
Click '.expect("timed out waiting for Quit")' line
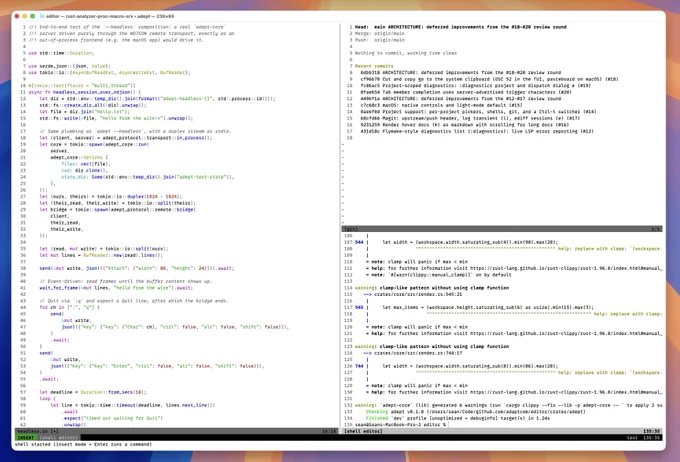tap(112, 418)
